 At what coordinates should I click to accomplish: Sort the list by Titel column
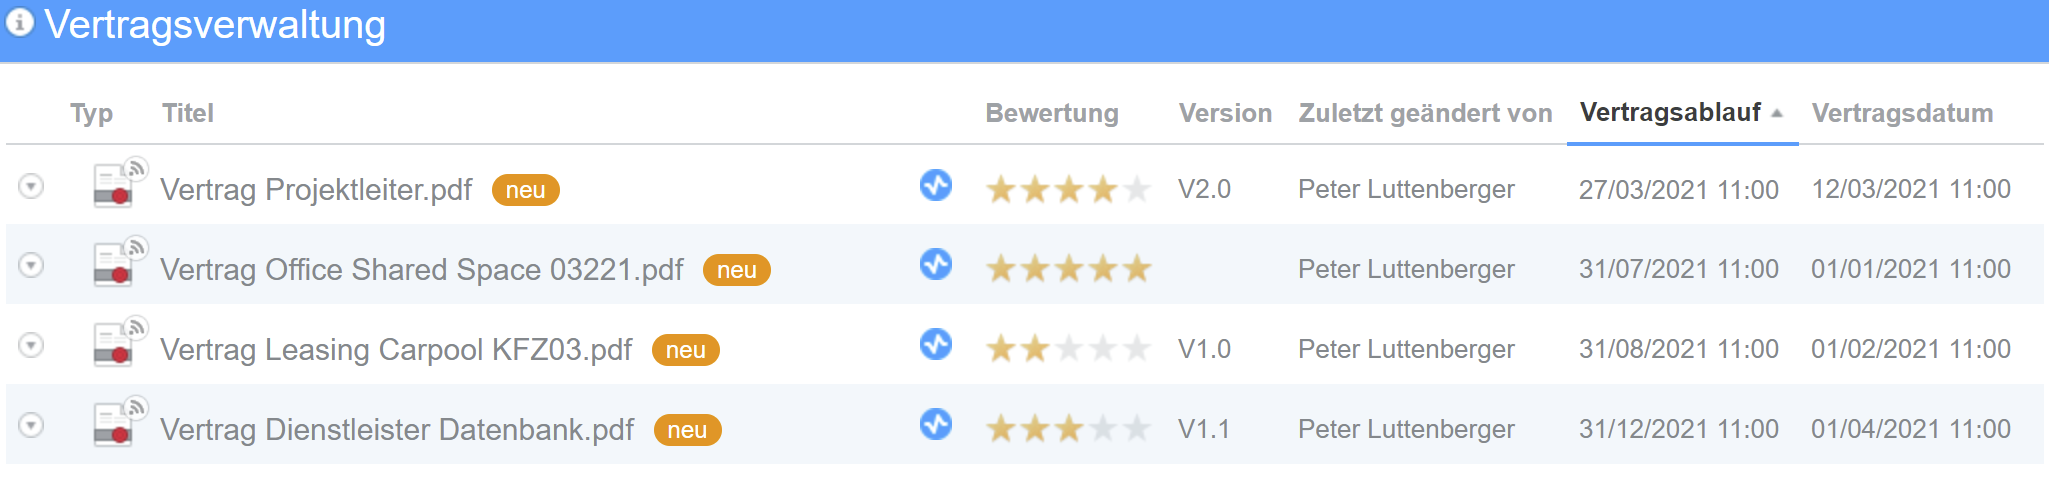click(x=188, y=113)
